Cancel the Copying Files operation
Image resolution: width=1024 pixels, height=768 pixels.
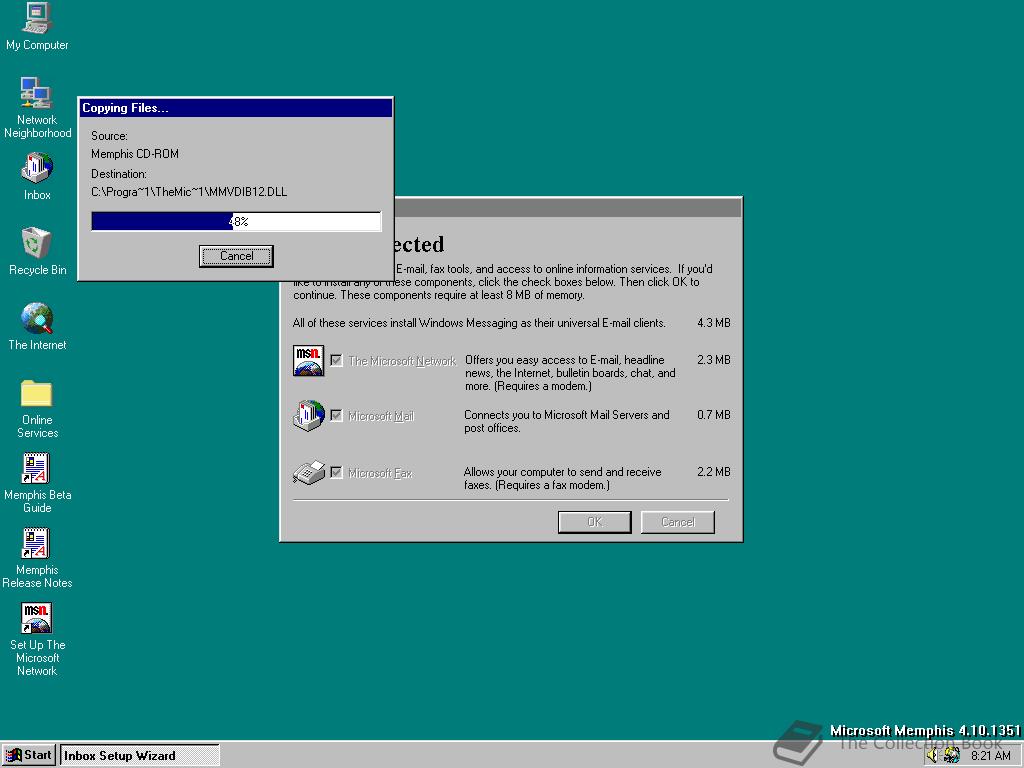coord(236,256)
